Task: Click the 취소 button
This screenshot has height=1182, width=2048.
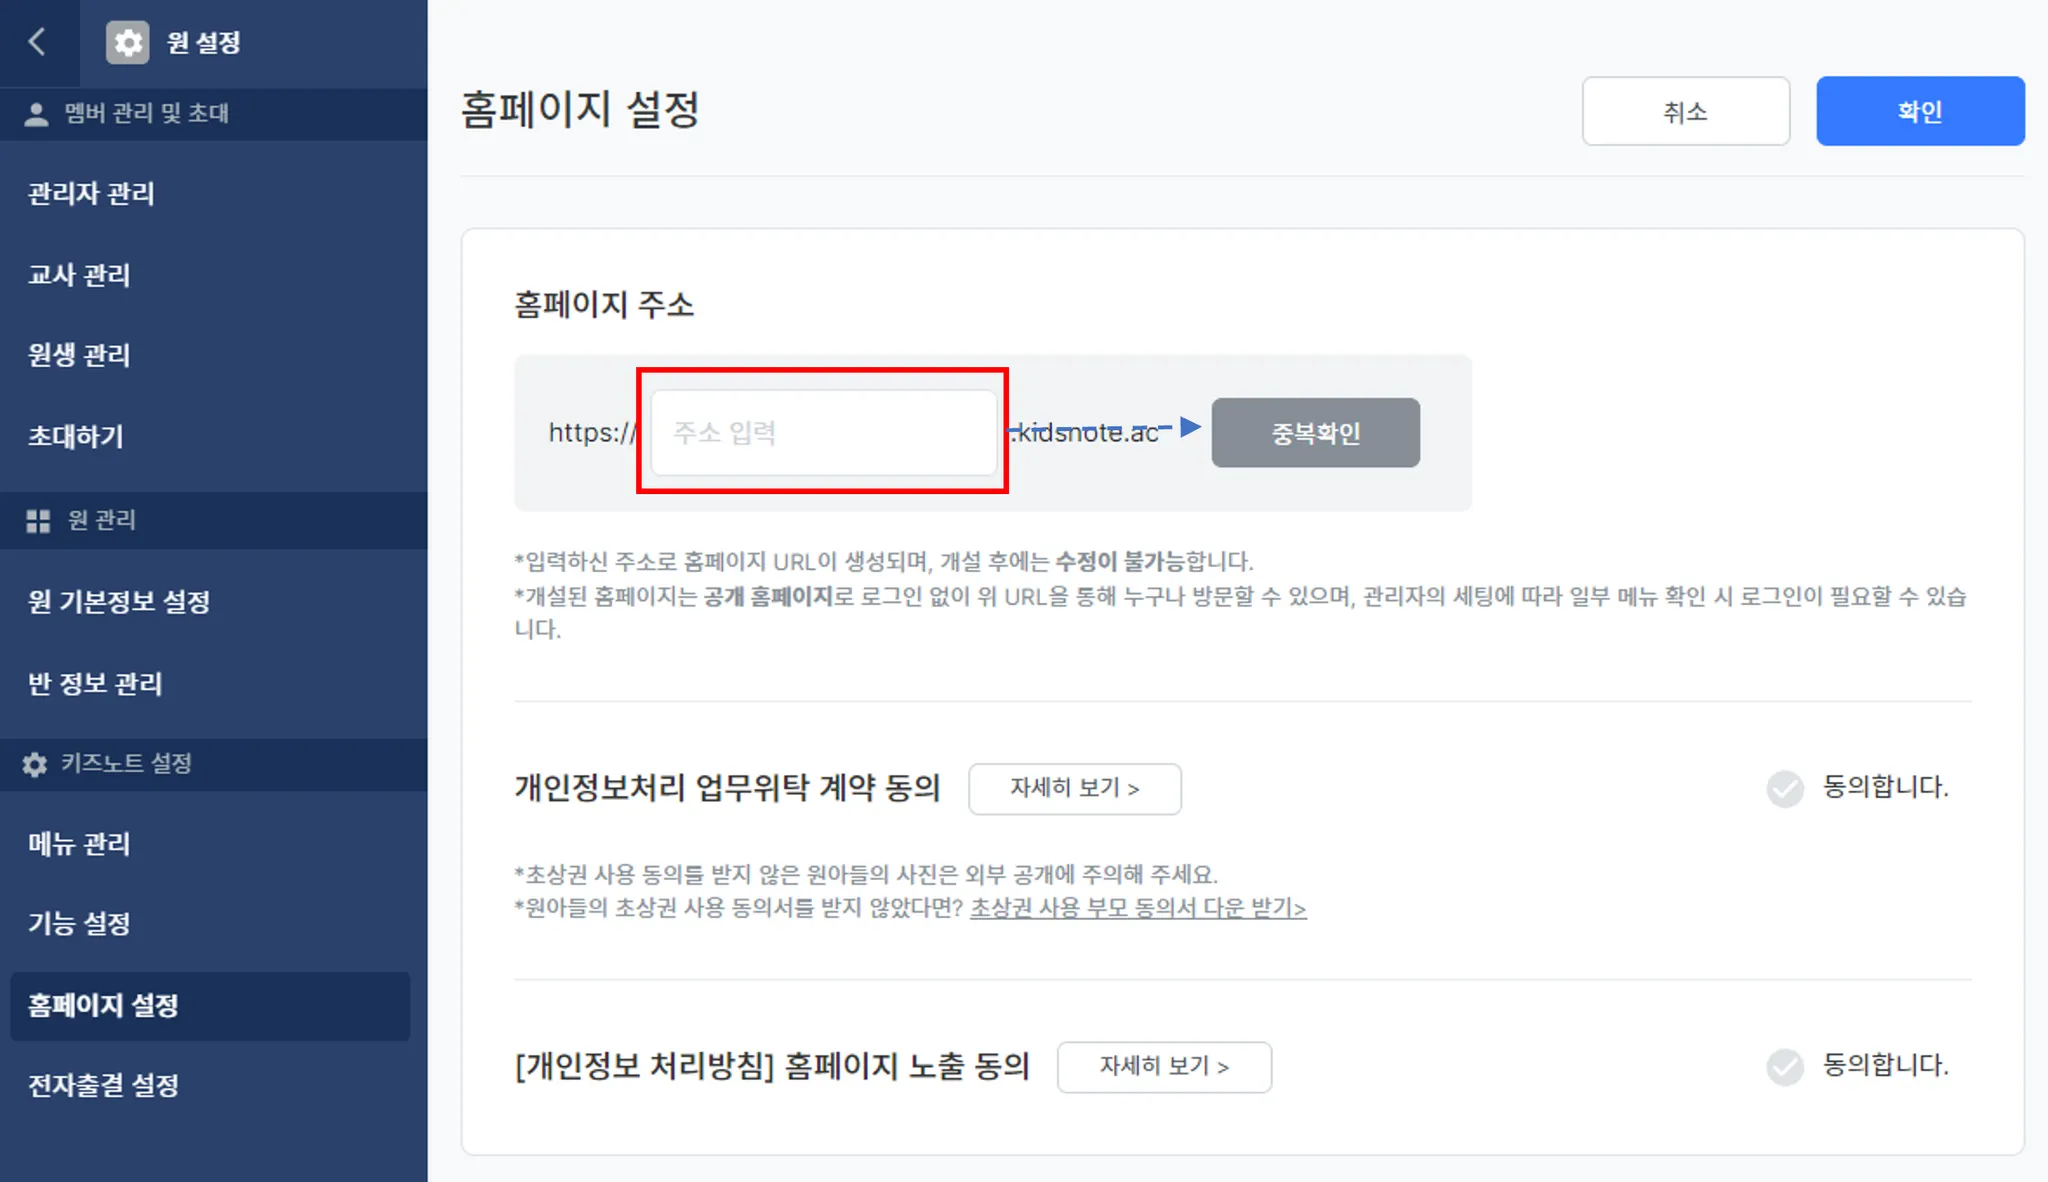Action: [1685, 111]
